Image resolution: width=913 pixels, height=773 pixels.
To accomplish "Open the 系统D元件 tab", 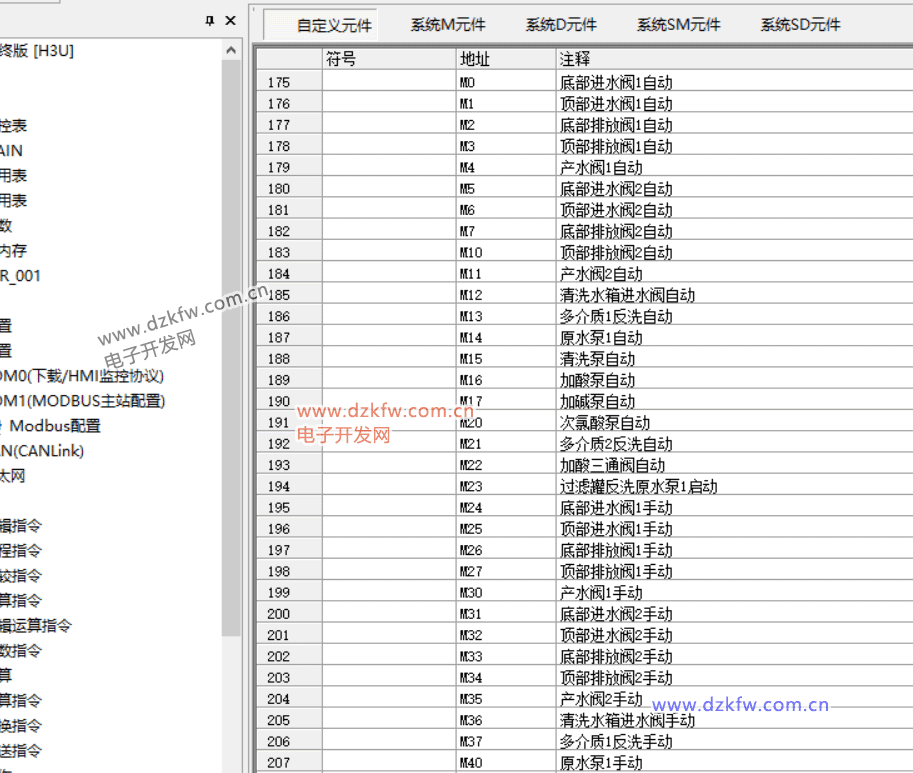I will coord(561,25).
